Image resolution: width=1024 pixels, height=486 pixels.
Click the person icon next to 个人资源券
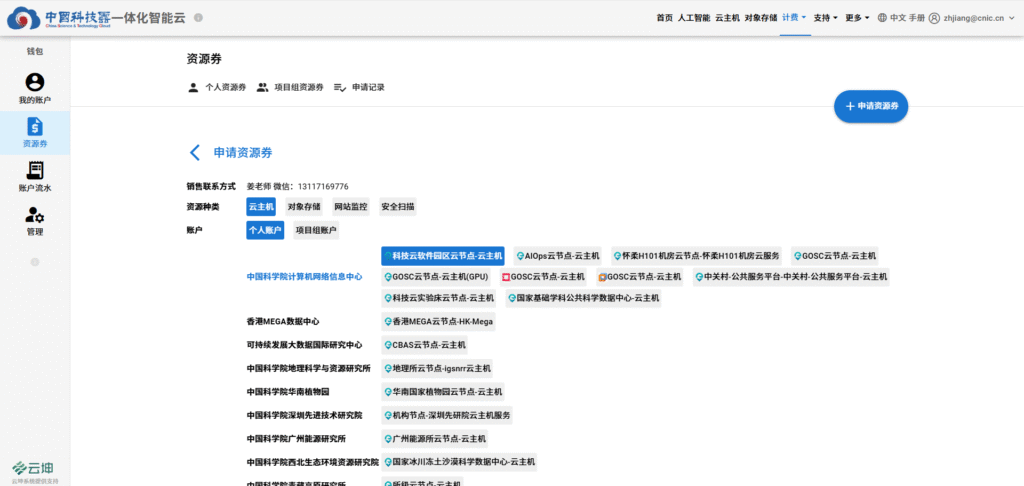tap(193, 87)
